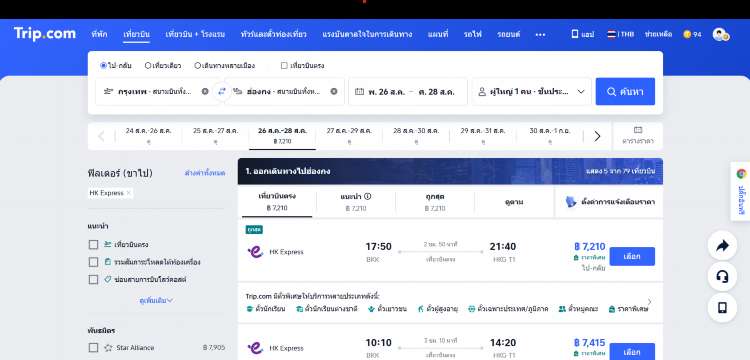Click the ฿7,210 price on first flight
Image resolution: width=750 pixels, height=360 pixels.
pyautogui.click(x=590, y=247)
